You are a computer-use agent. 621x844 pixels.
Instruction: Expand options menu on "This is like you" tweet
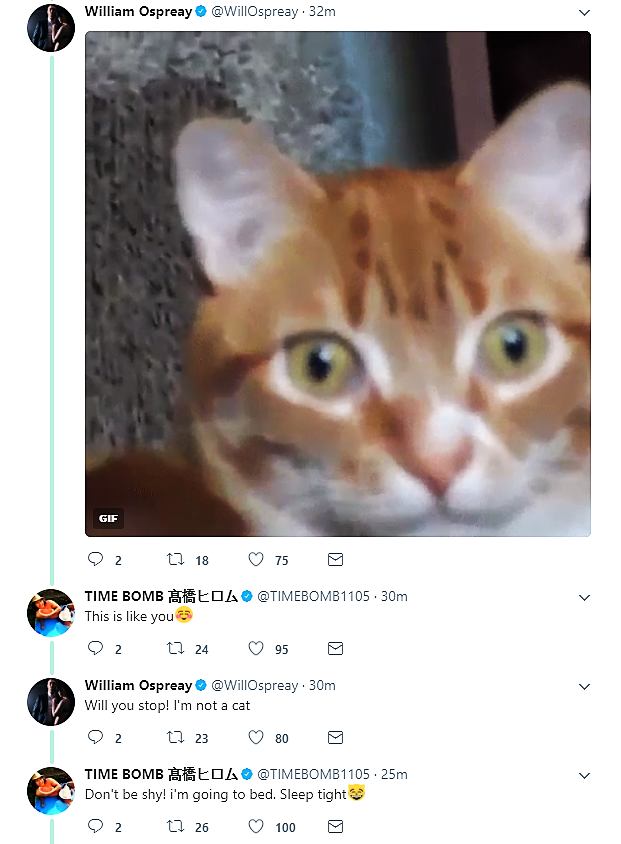pos(585,597)
